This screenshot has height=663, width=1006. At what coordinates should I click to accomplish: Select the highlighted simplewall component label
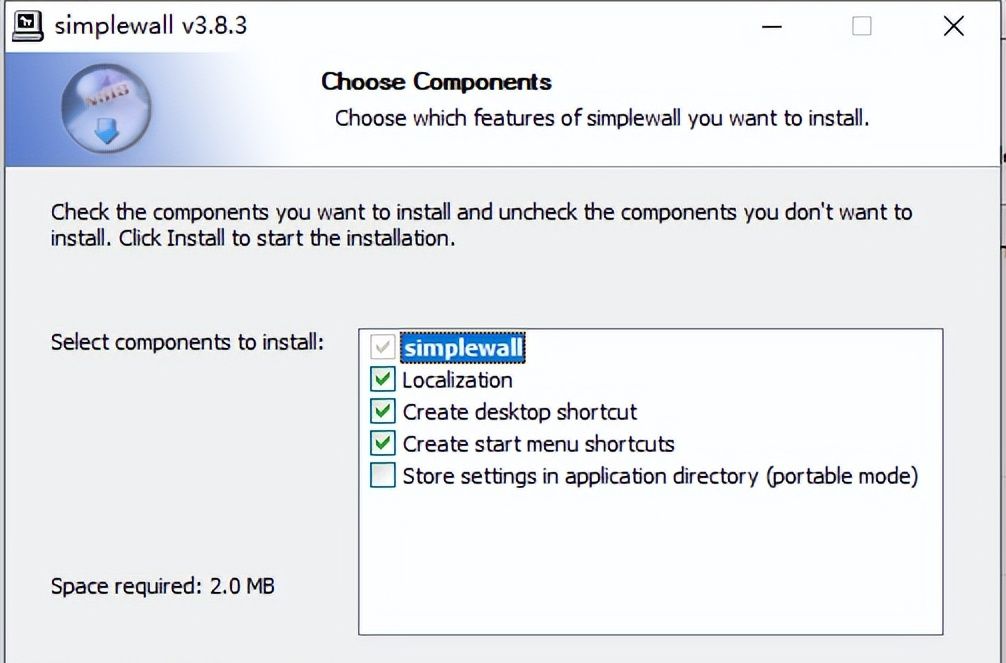[463, 348]
